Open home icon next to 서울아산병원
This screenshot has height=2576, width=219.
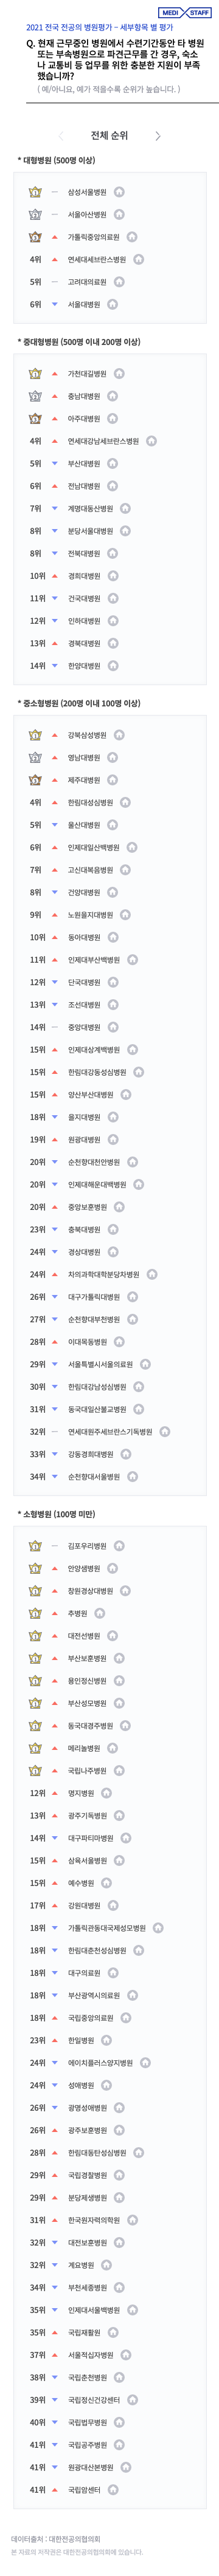click(120, 214)
